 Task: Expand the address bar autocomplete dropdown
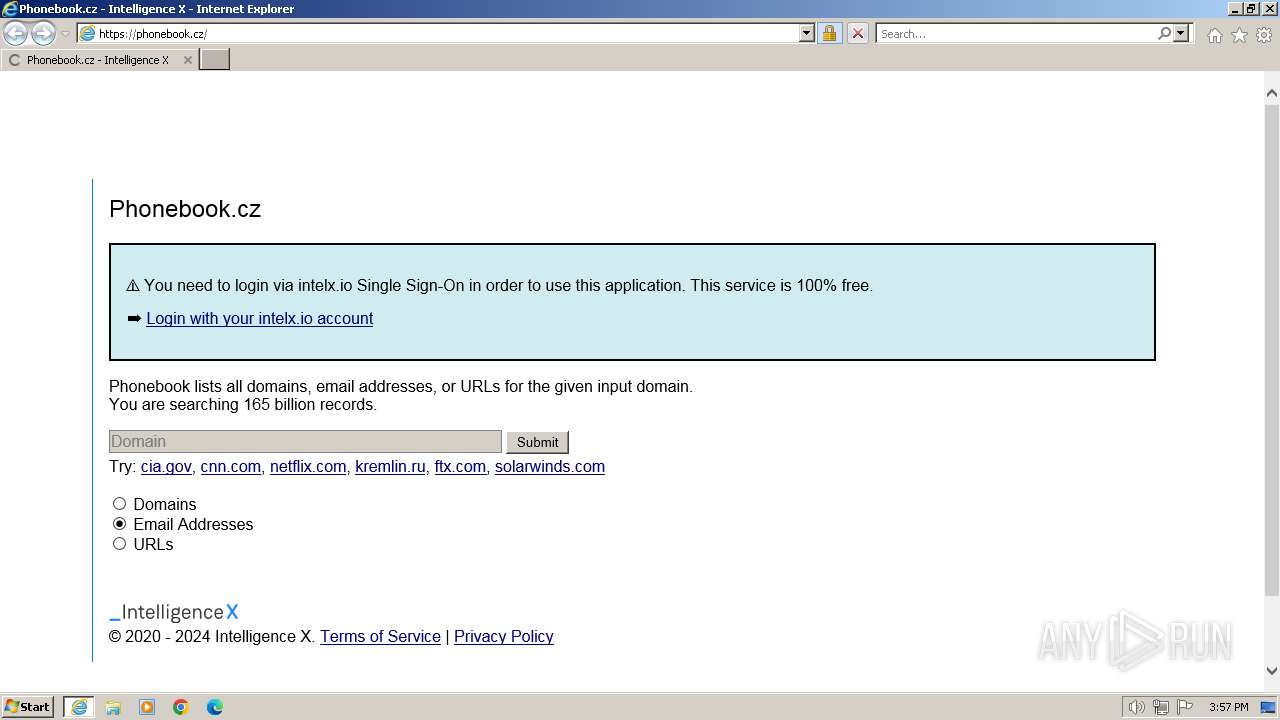pyautogui.click(x=807, y=33)
